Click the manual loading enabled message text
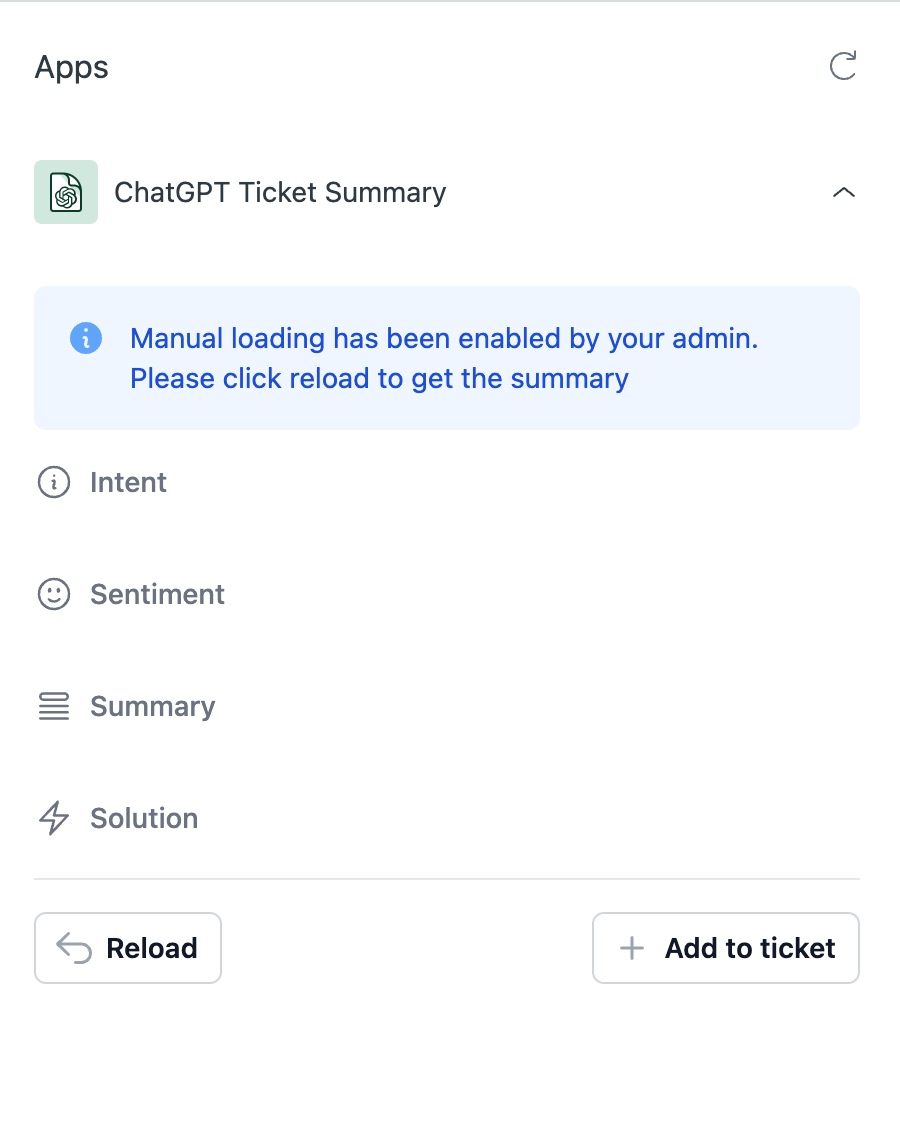 click(x=444, y=339)
